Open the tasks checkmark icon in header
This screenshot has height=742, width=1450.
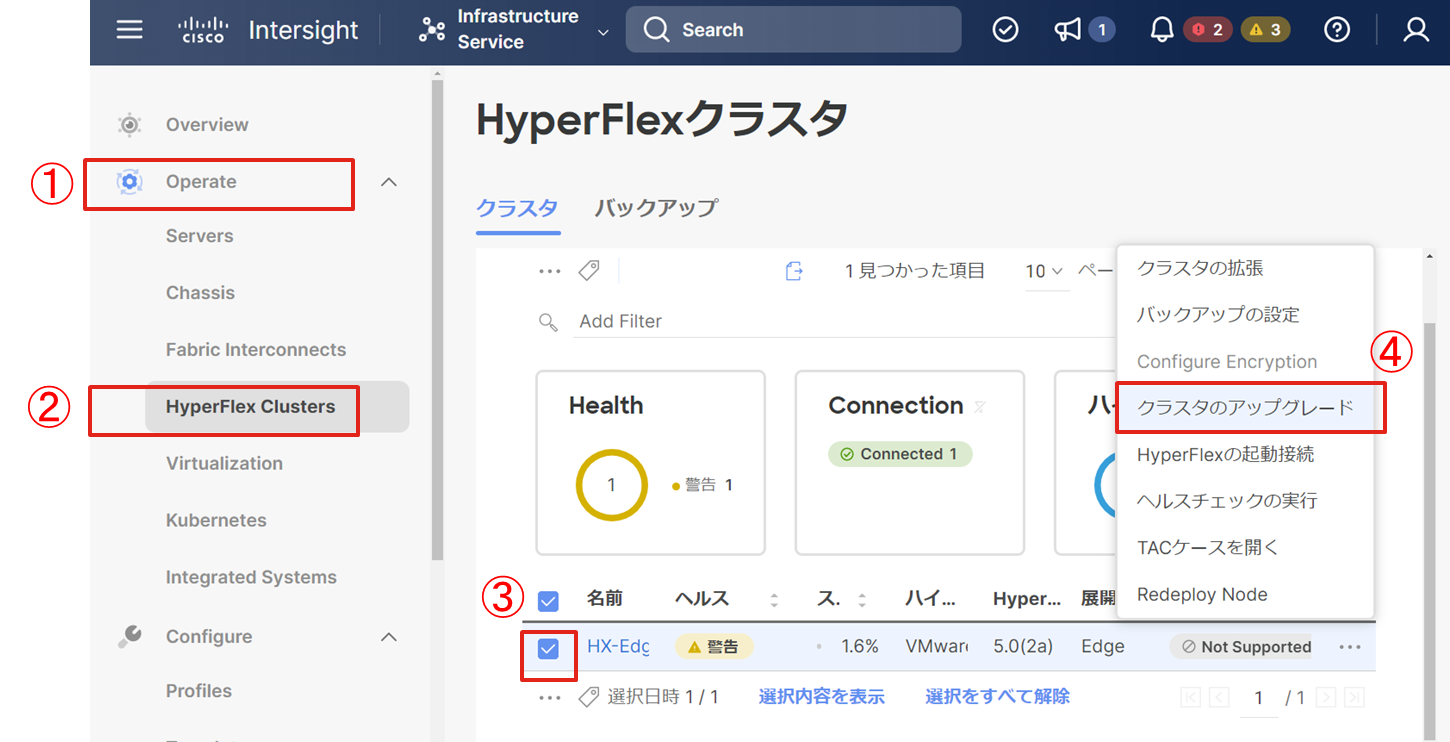(1005, 30)
